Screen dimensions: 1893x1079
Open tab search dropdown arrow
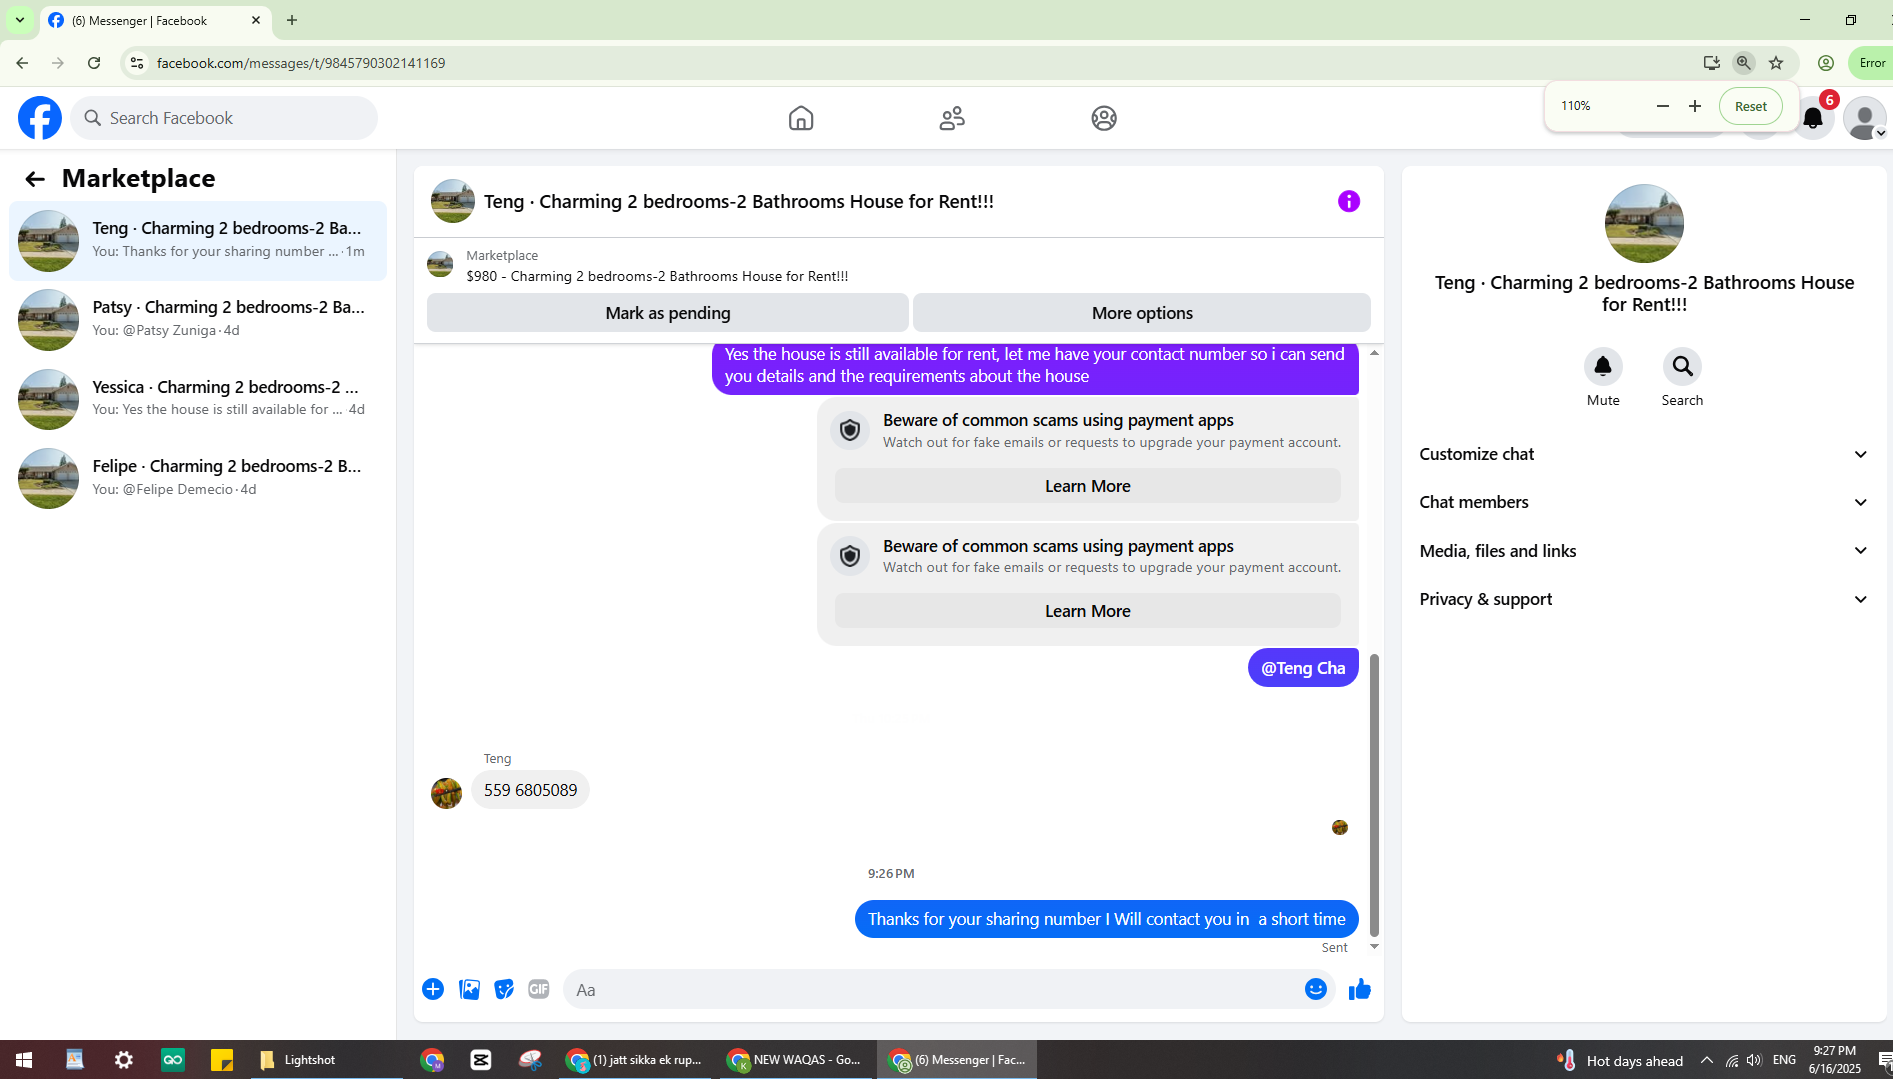coord(19,20)
